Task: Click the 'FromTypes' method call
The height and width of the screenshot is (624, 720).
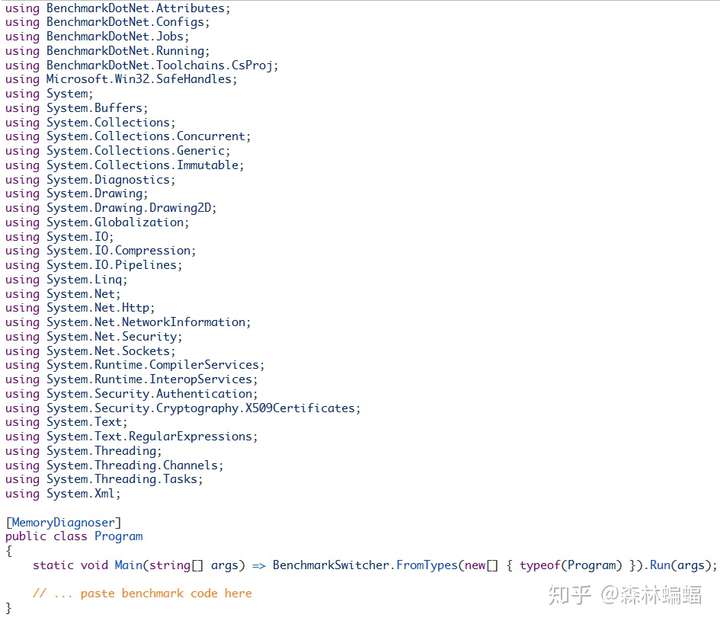Action: point(427,565)
